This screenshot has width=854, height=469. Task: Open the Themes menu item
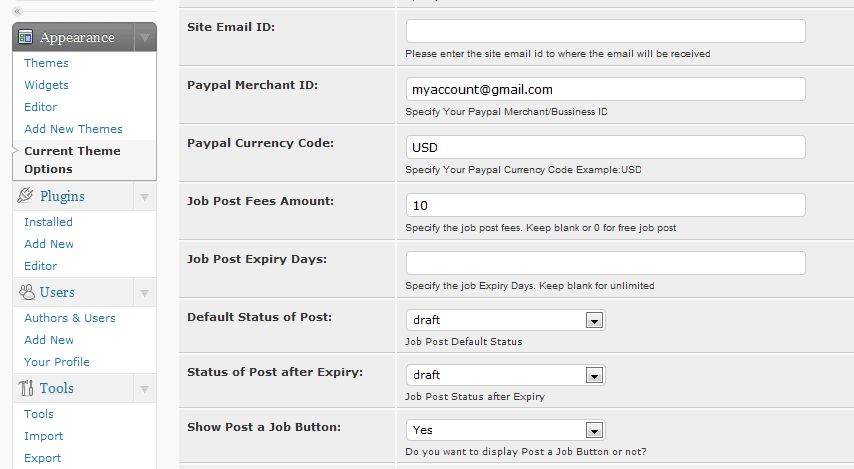(46, 63)
